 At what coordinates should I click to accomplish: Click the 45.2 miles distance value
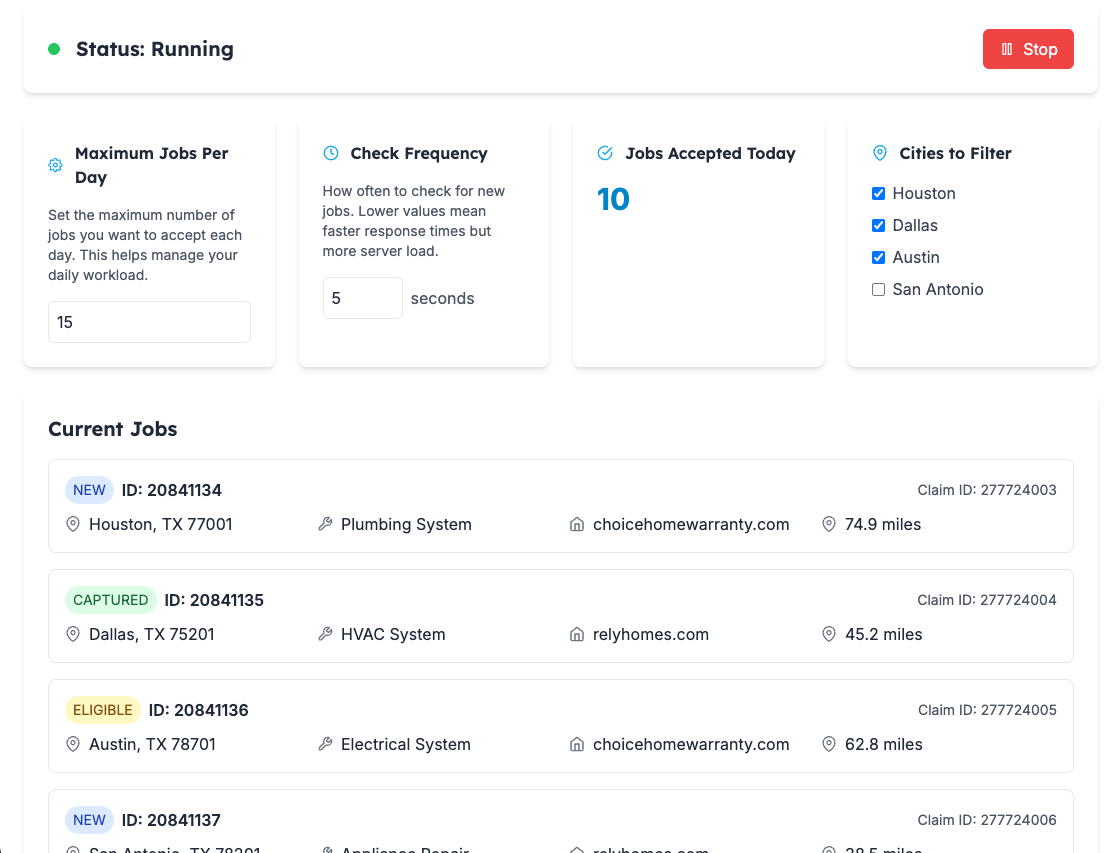(x=884, y=634)
